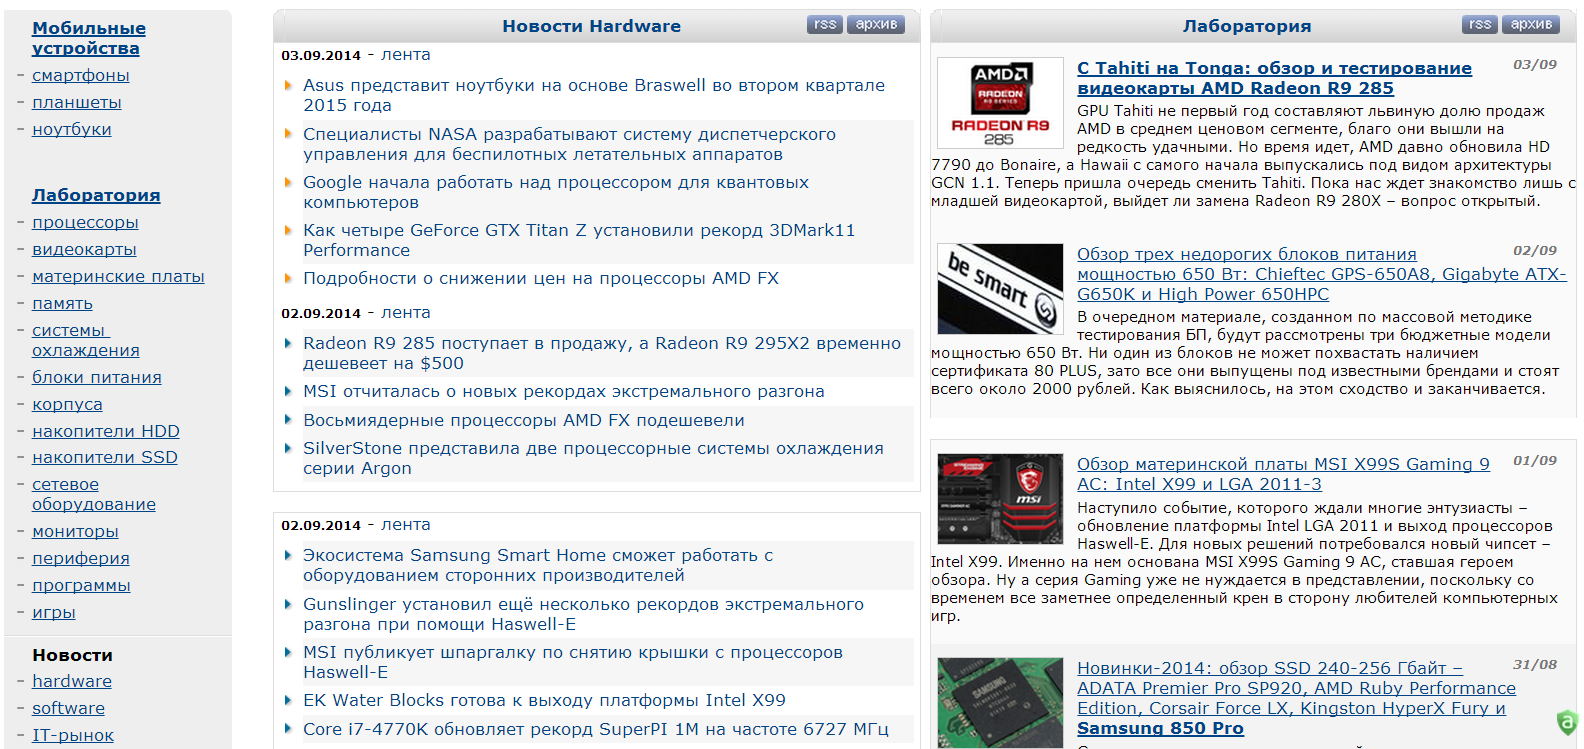Screen dimensions: 1584x749
Task: Open the периферия category
Action: coord(81,558)
